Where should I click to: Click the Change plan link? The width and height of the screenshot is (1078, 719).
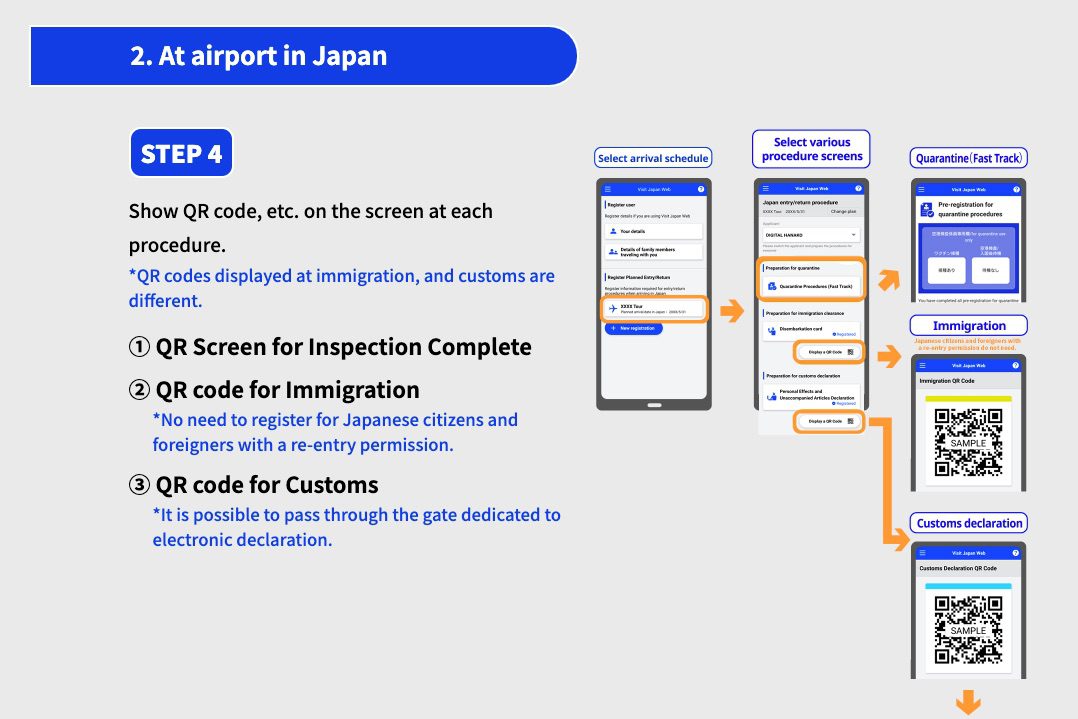click(843, 212)
